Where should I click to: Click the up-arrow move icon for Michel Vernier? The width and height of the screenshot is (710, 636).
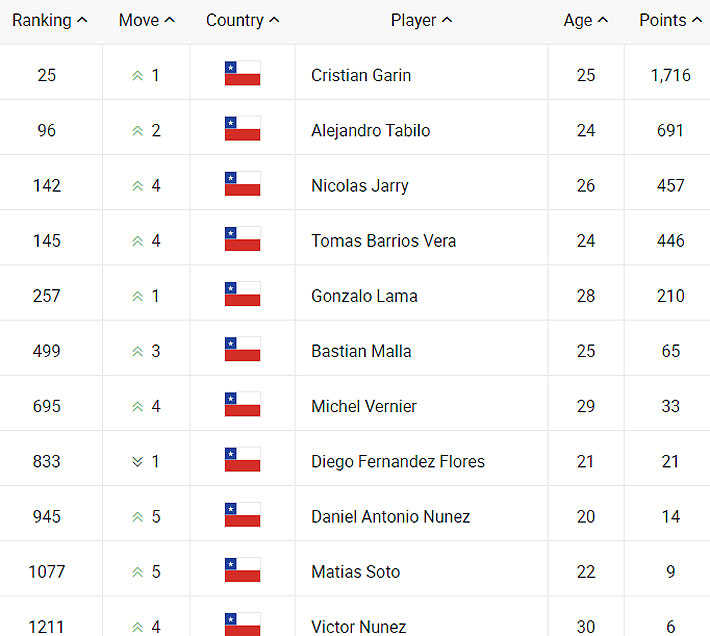click(x=137, y=406)
